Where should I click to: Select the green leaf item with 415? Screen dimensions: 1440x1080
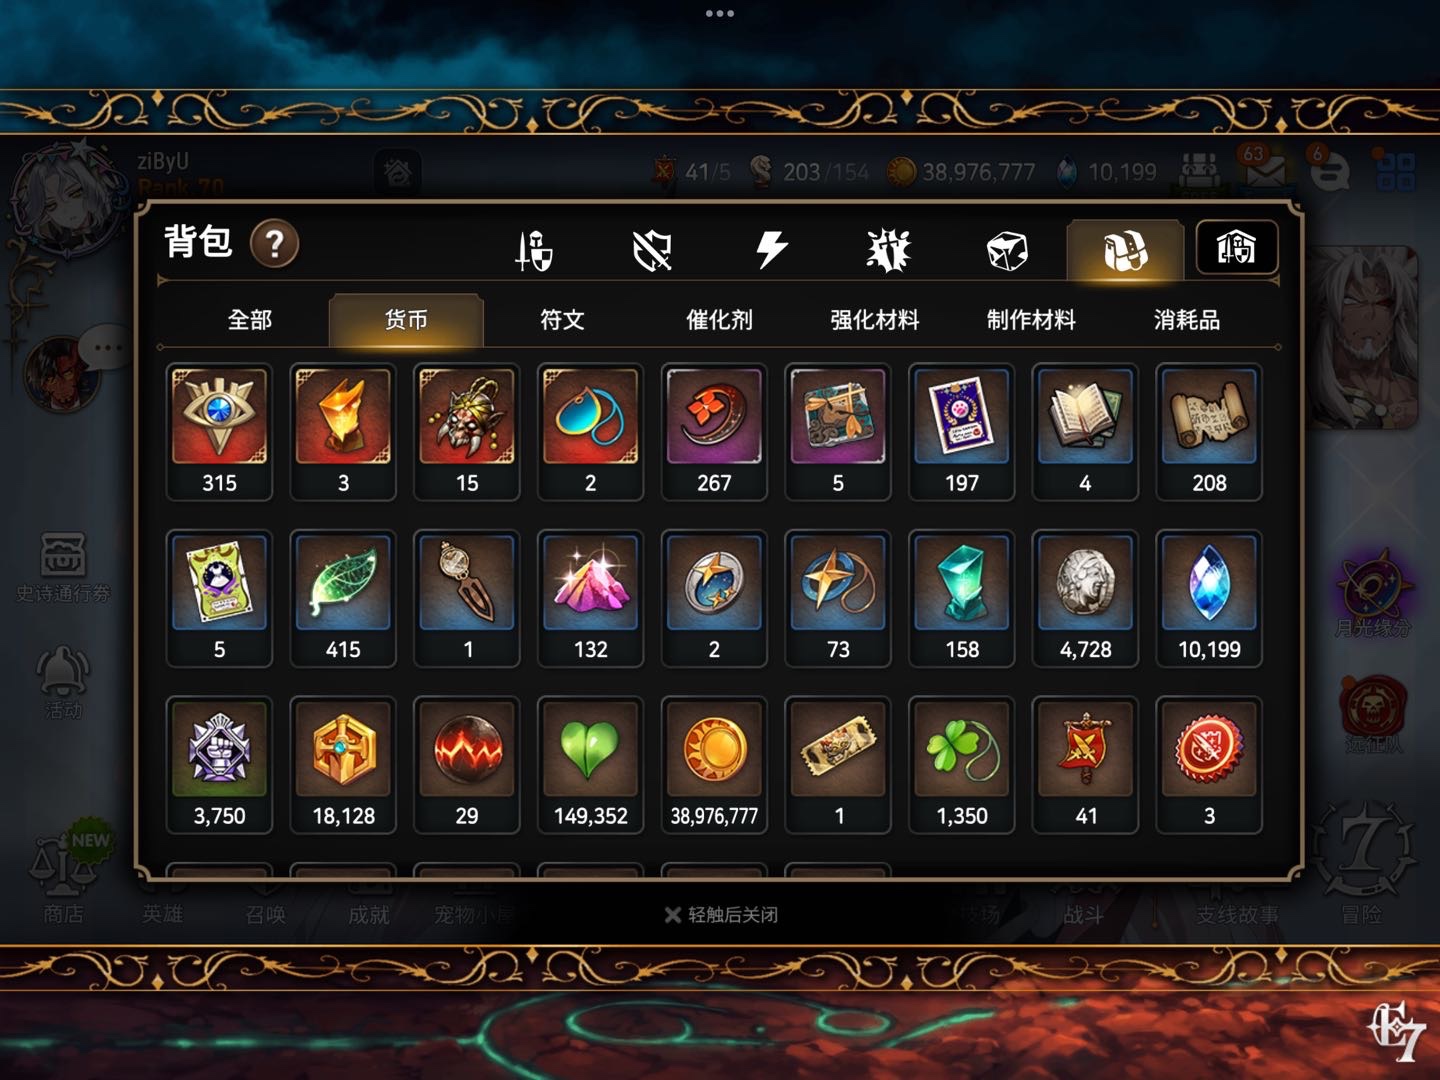pyautogui.click(x=343, y=598)
